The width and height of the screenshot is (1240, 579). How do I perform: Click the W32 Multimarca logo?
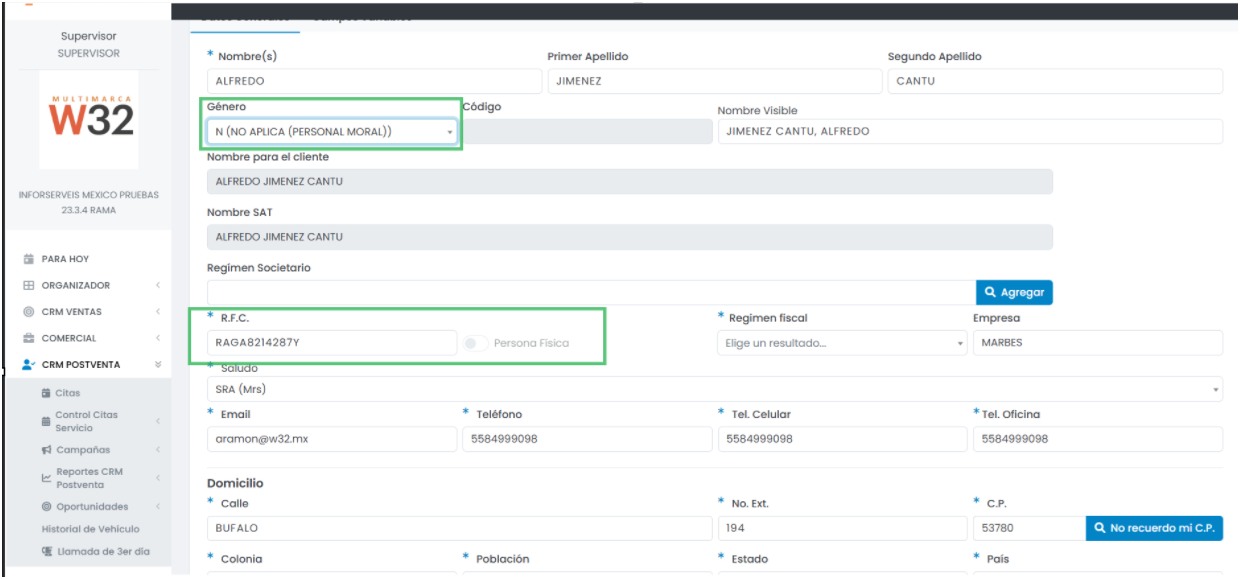coord(90,119)
